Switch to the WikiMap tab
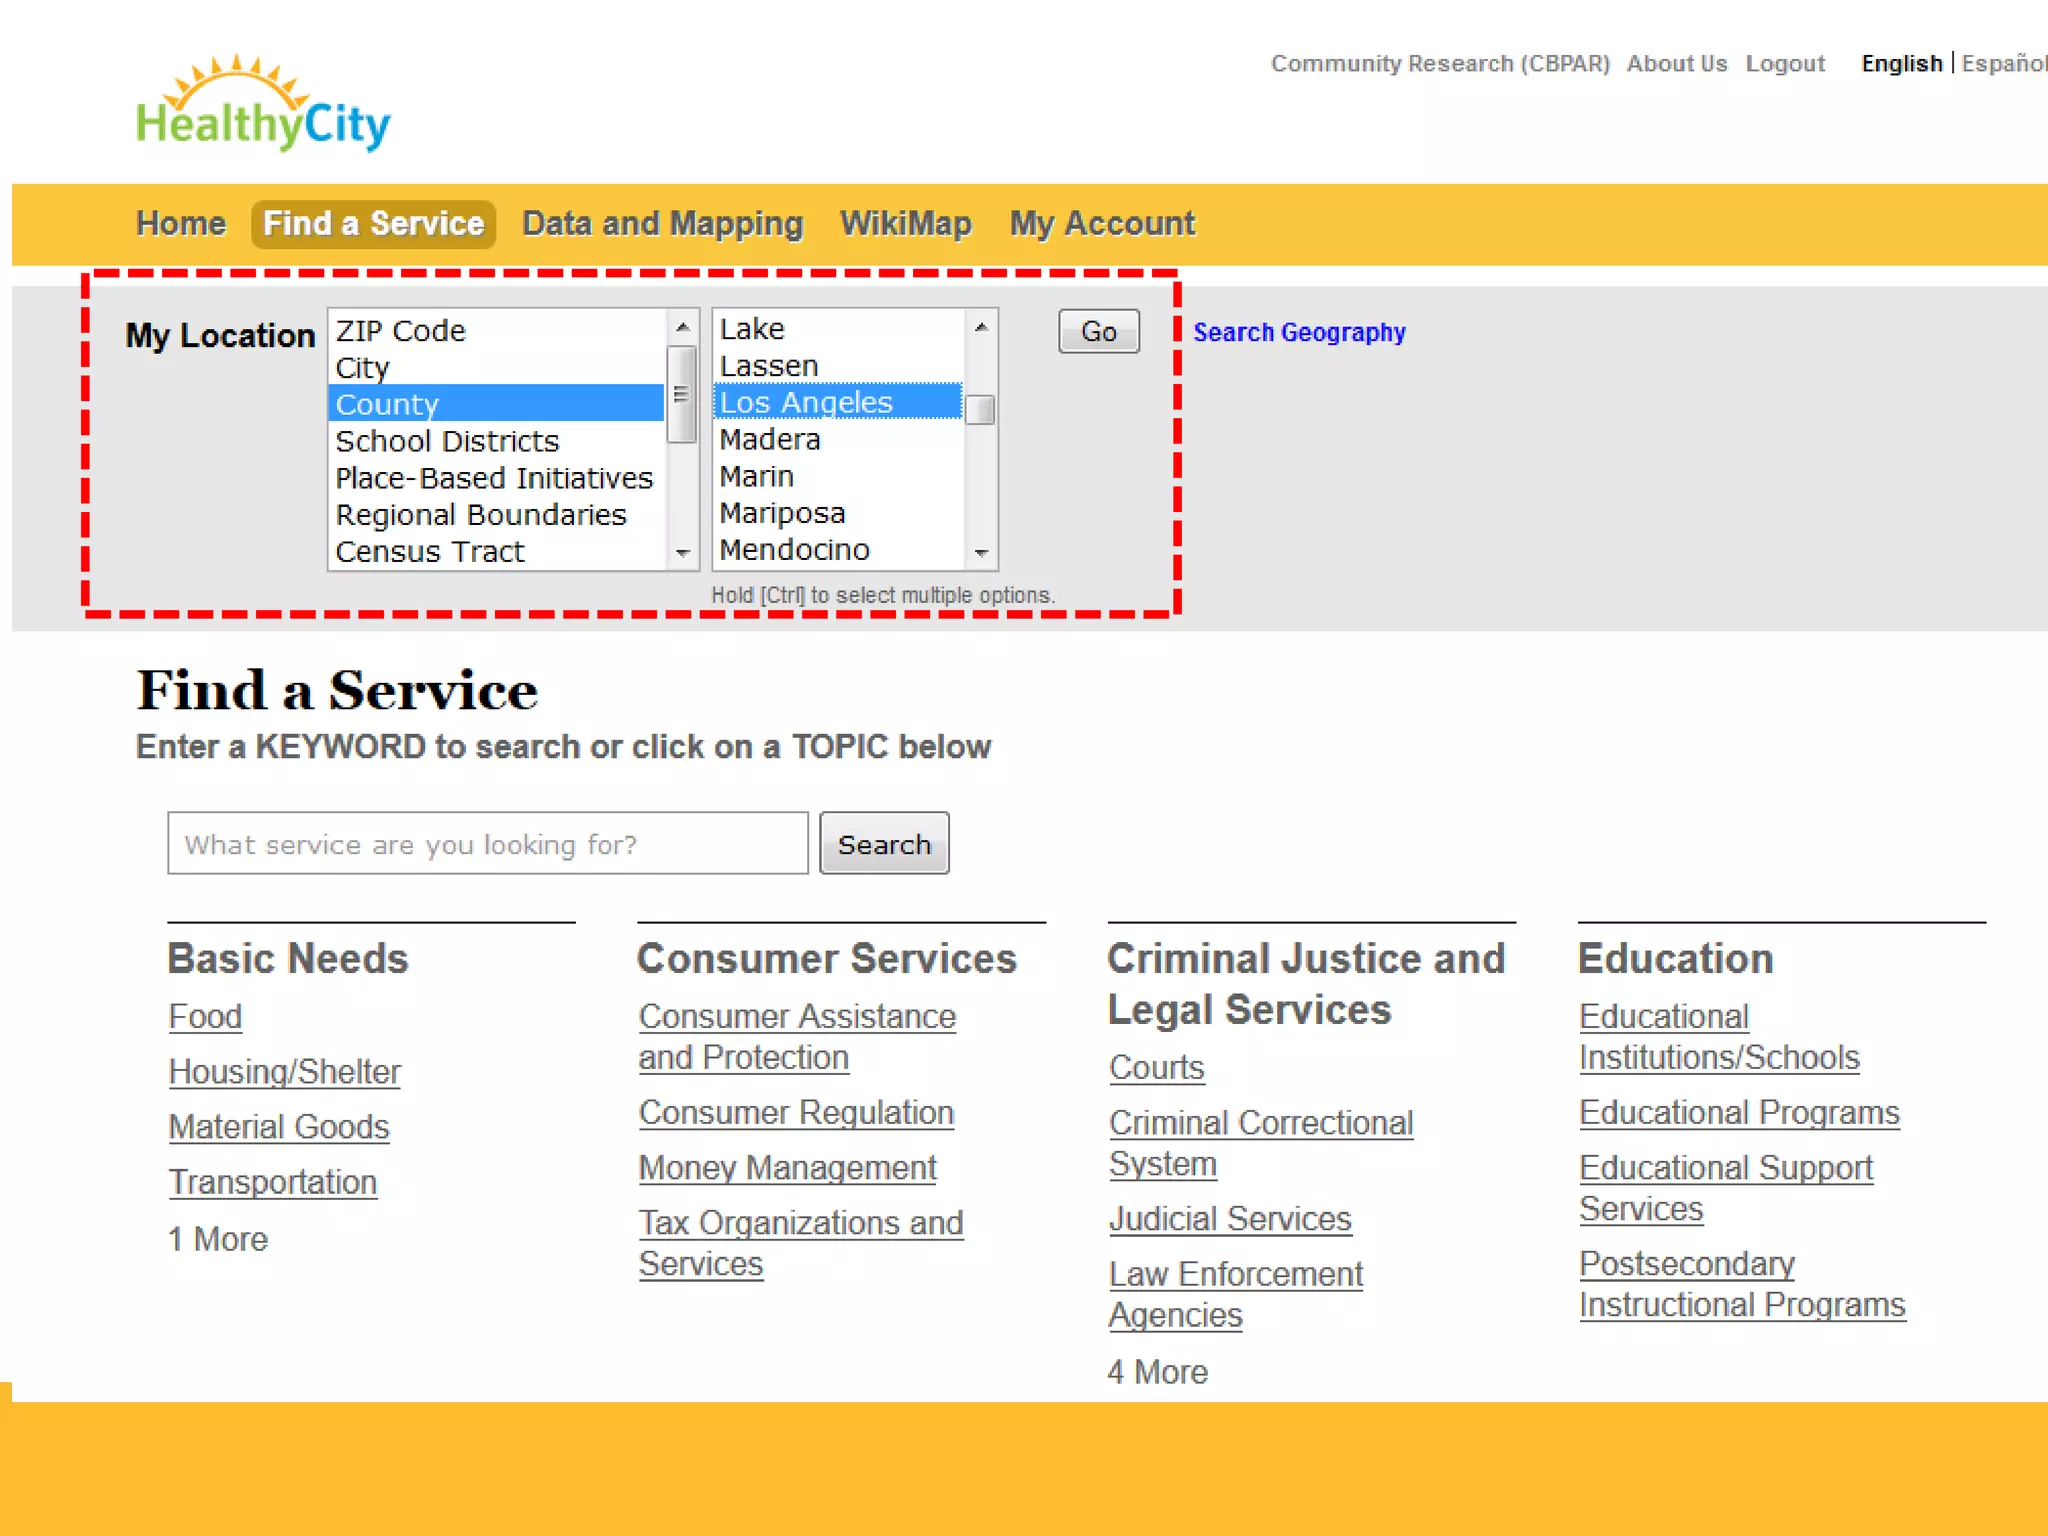This screenshot has width=2048, height=1536. 905,223
